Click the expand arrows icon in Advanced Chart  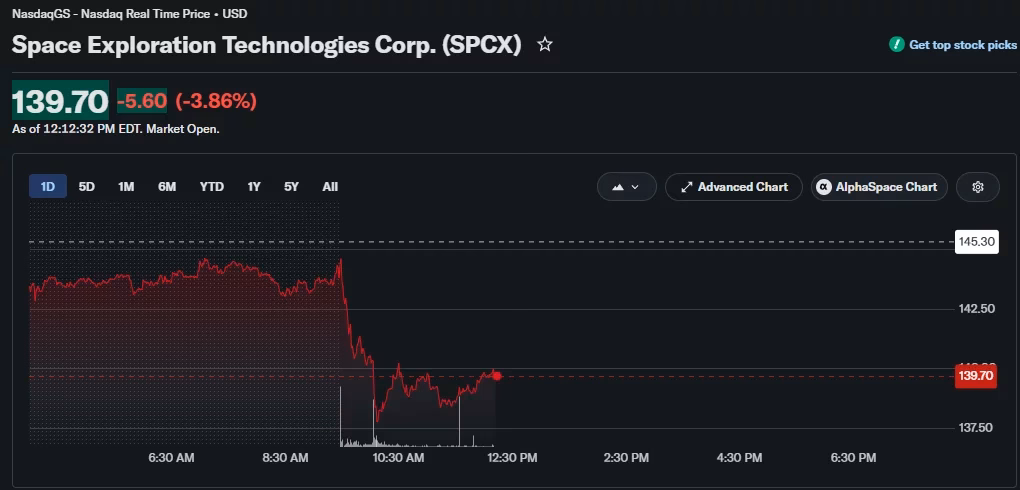click(686, 187)
